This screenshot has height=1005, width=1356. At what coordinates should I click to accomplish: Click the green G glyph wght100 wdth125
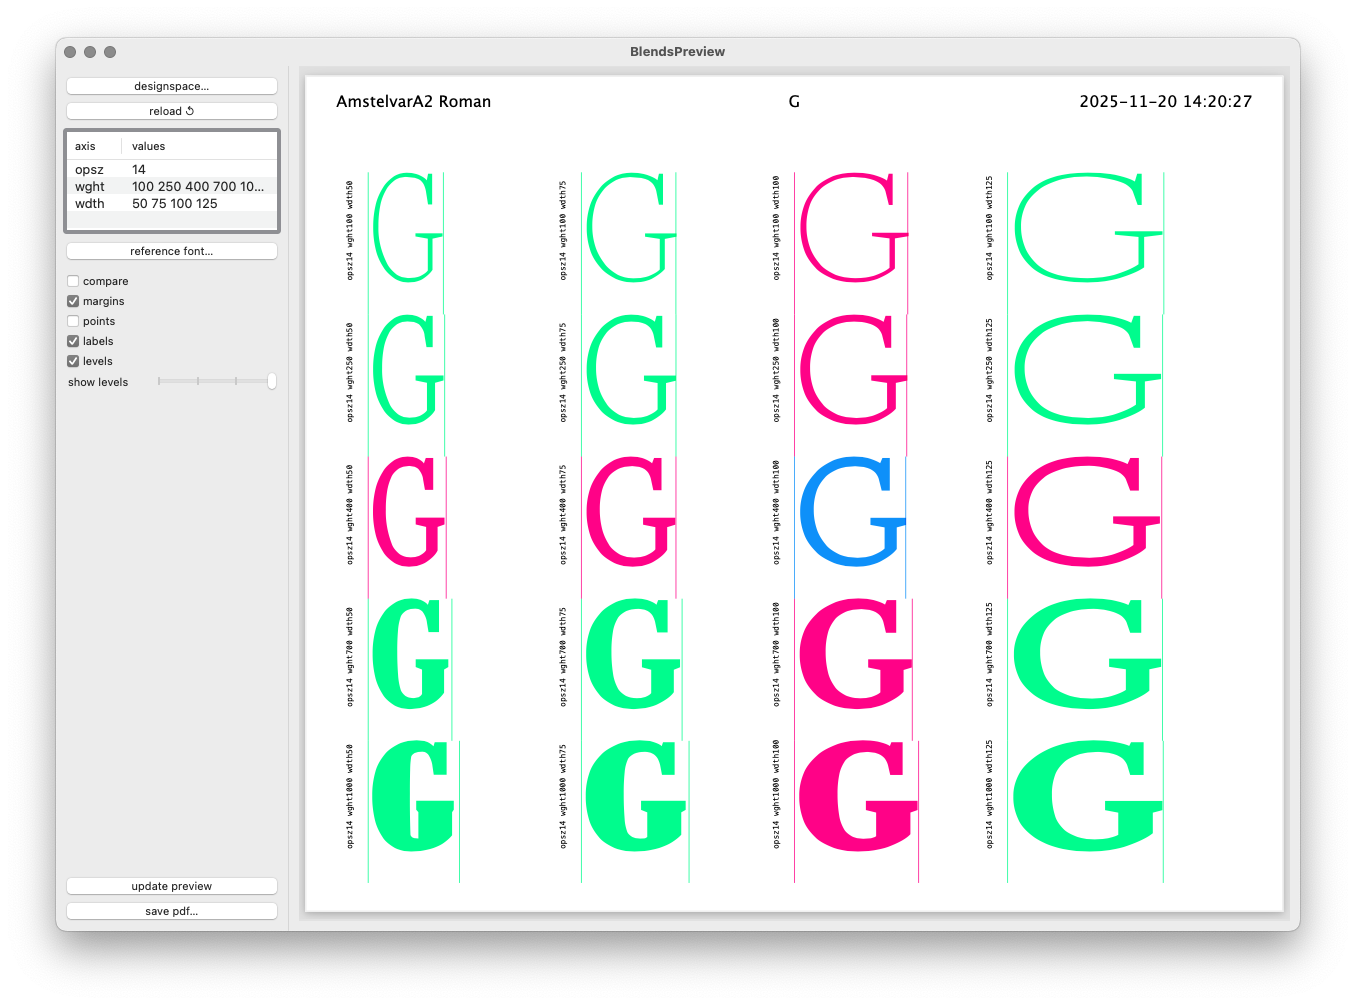pyautogui.click(x=1088, y=227)
